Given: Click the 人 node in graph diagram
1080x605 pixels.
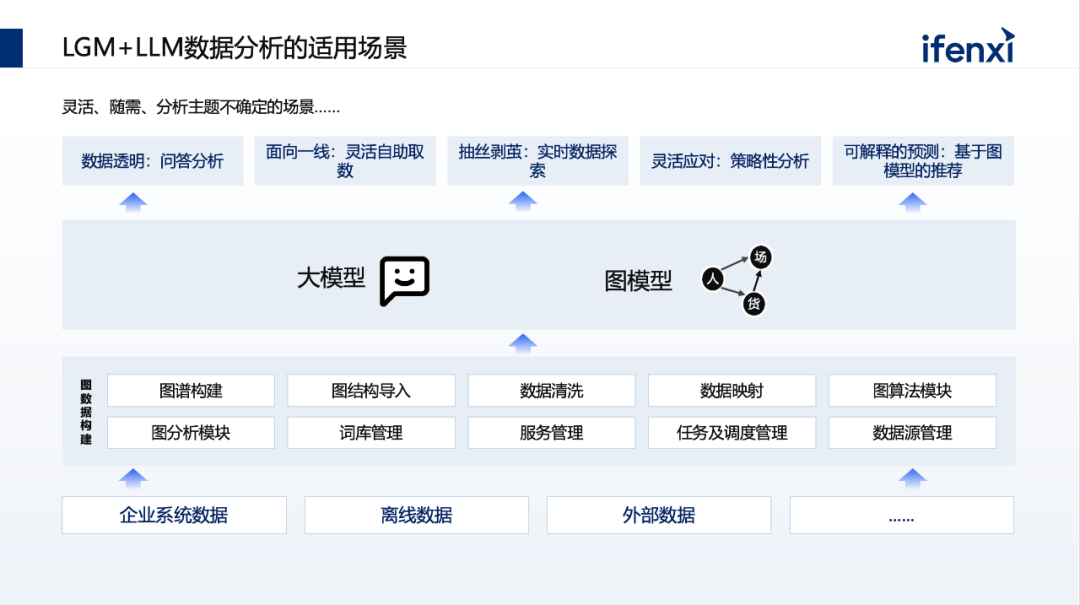Looking at the screenshot, I should [x=712, y=279].
